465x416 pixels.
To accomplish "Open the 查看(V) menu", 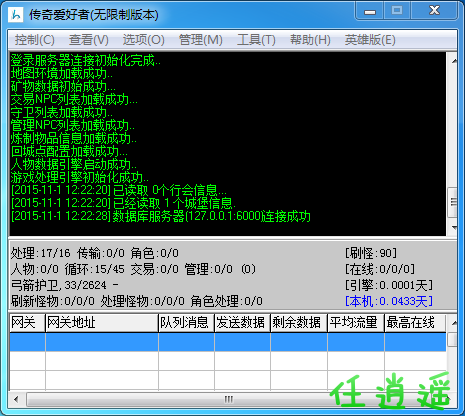I will coord(89,40).
